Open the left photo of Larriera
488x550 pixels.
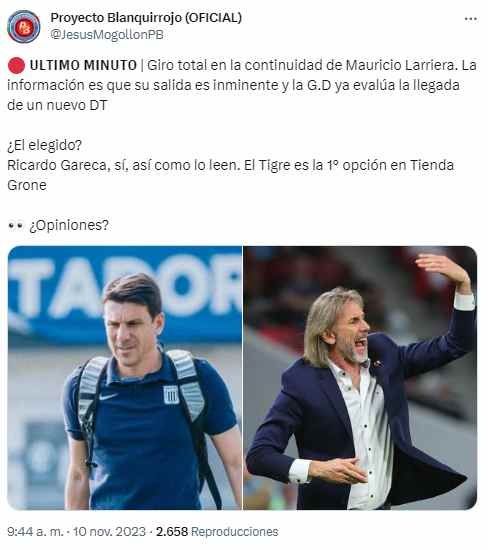(125, 378)
